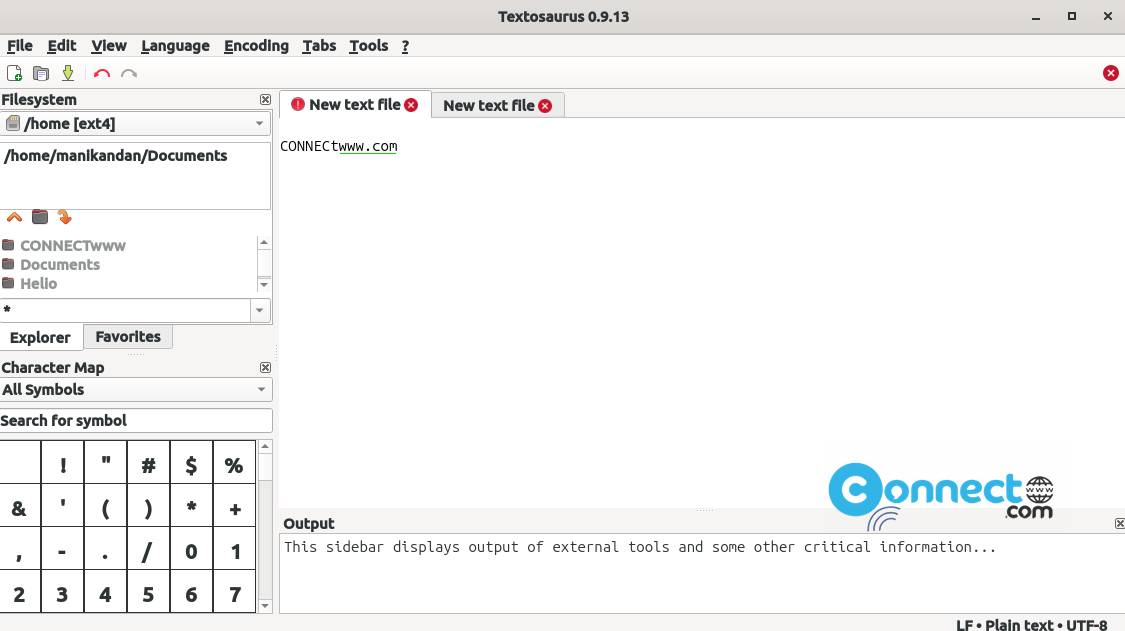Viewport: 1125px width, 631px height.
Task: Select the Hello folder name
Action: (39, 283)
